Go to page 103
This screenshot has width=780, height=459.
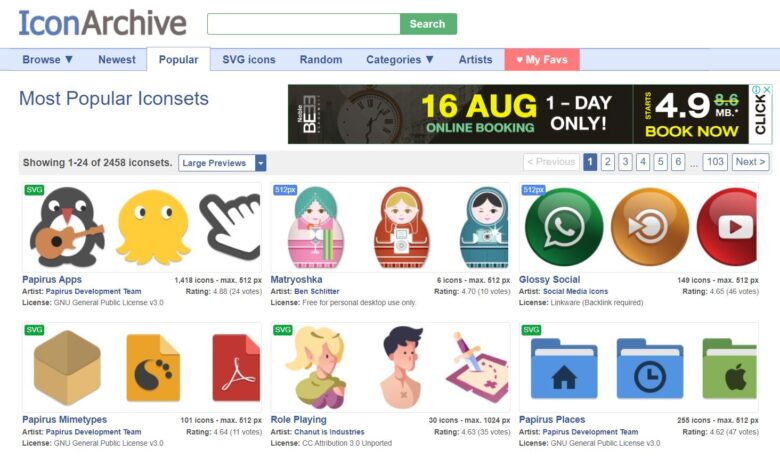click(x=715, y=162)
